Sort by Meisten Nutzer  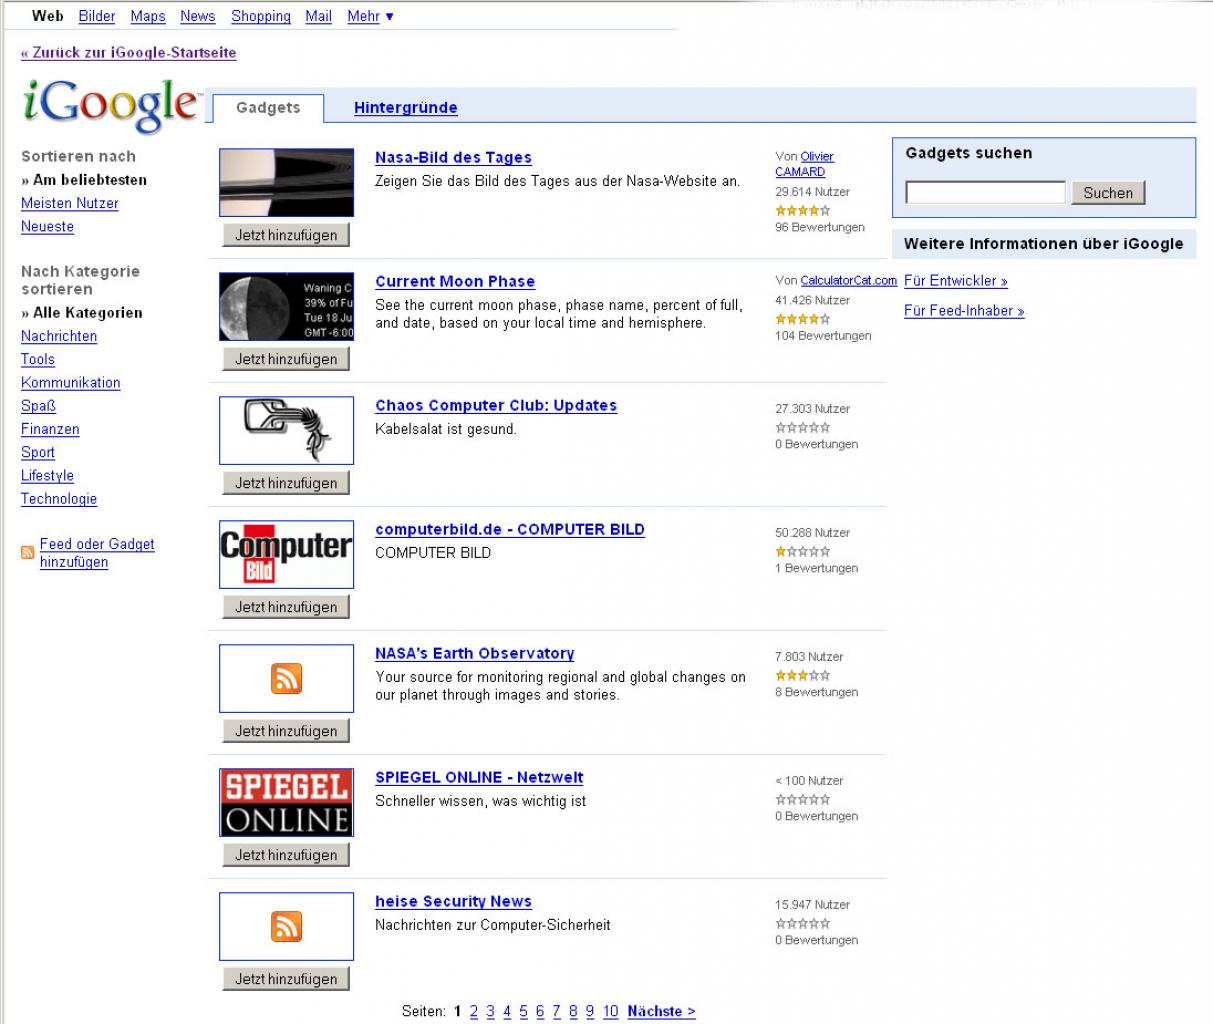(x=70, y=203)
